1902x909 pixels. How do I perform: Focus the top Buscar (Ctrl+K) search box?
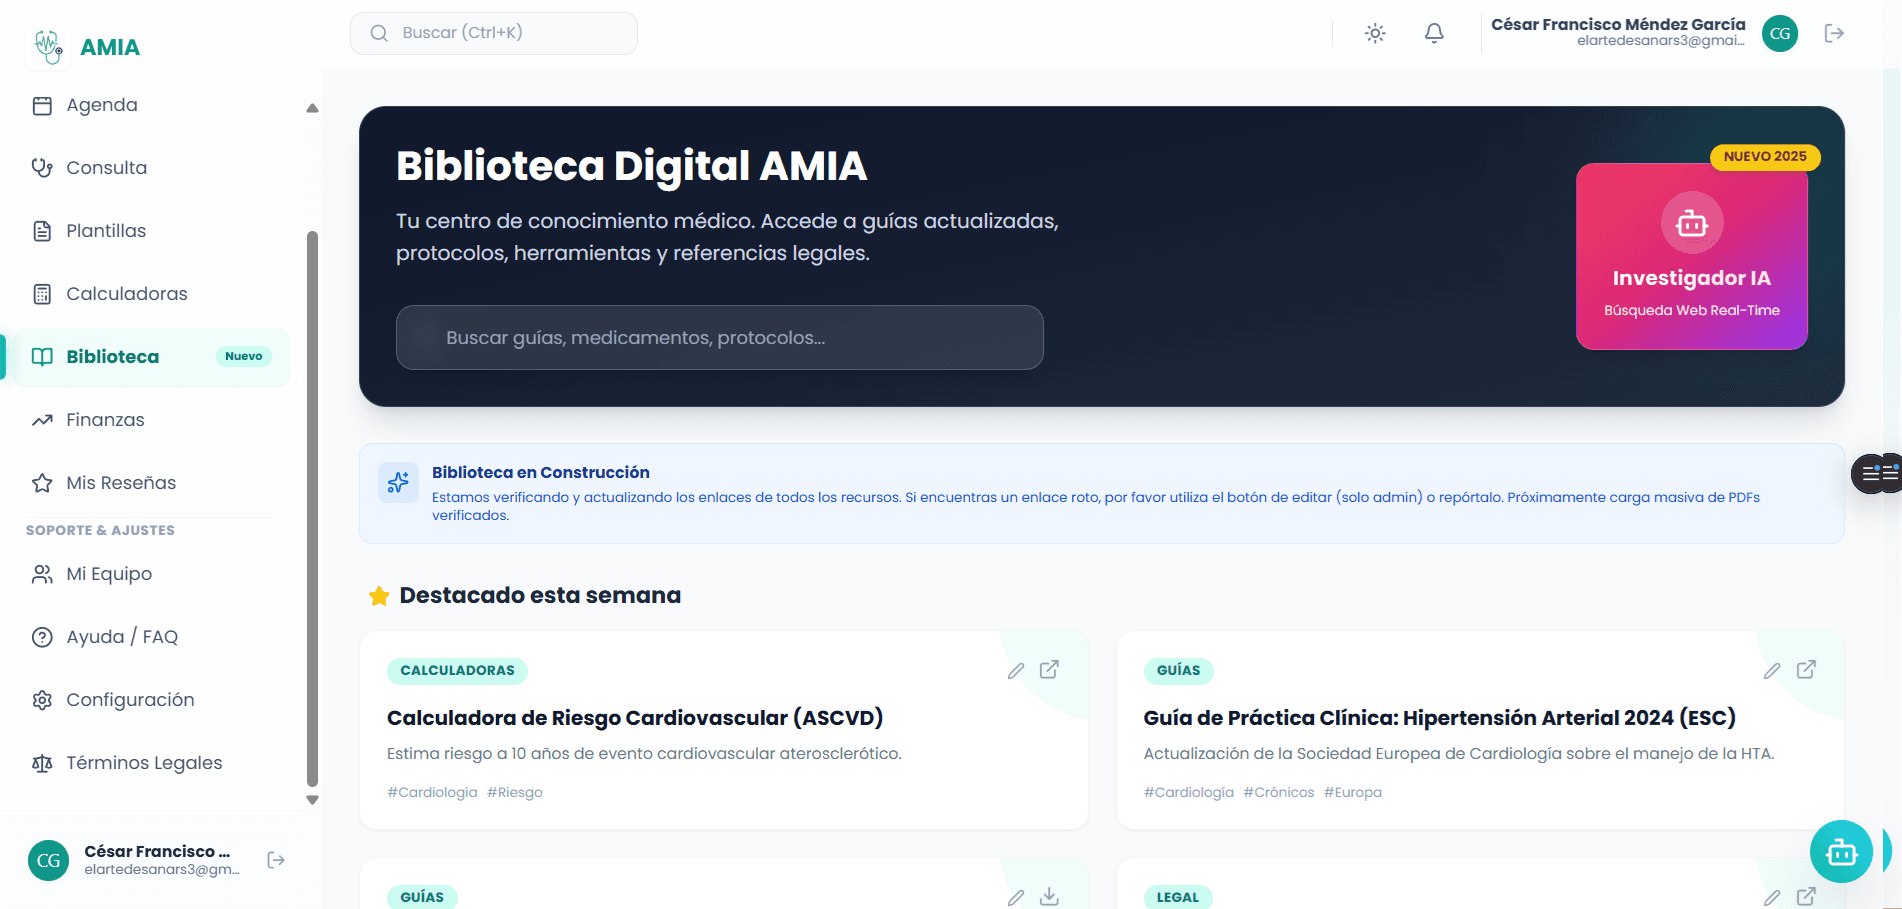click(494, 33)
